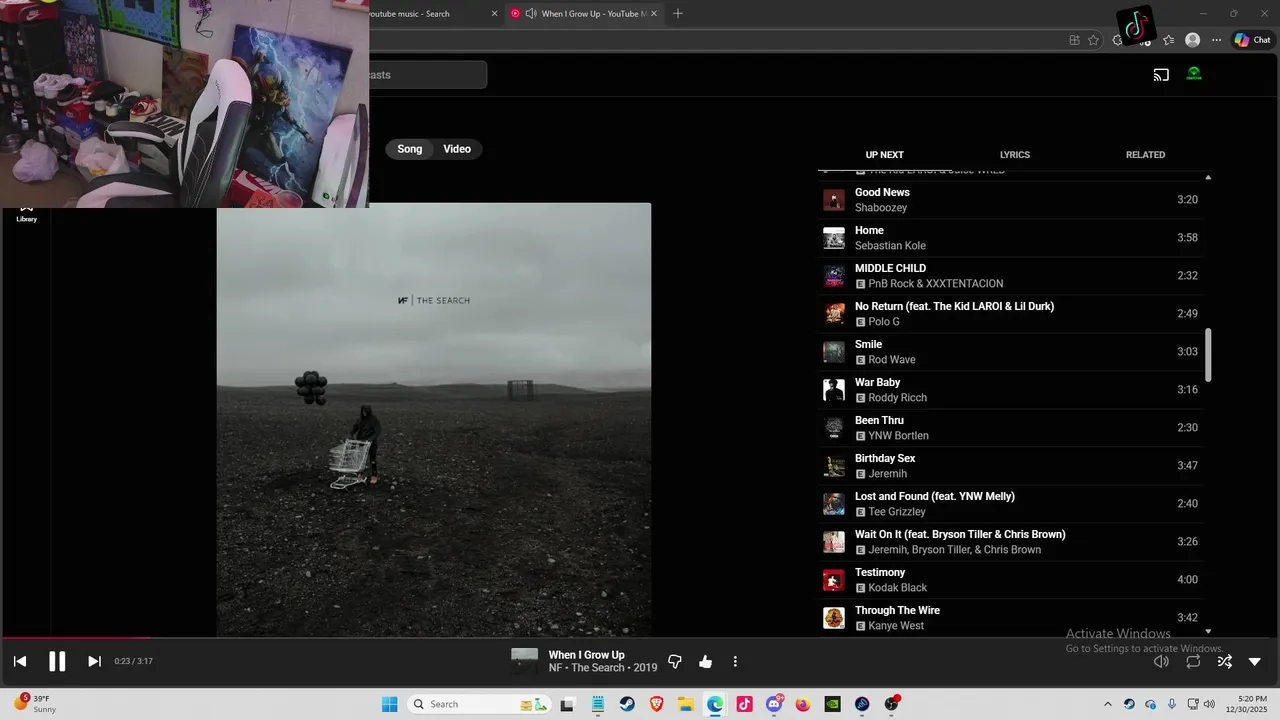Collapse the player page with the down arrow

(1255, 661)
